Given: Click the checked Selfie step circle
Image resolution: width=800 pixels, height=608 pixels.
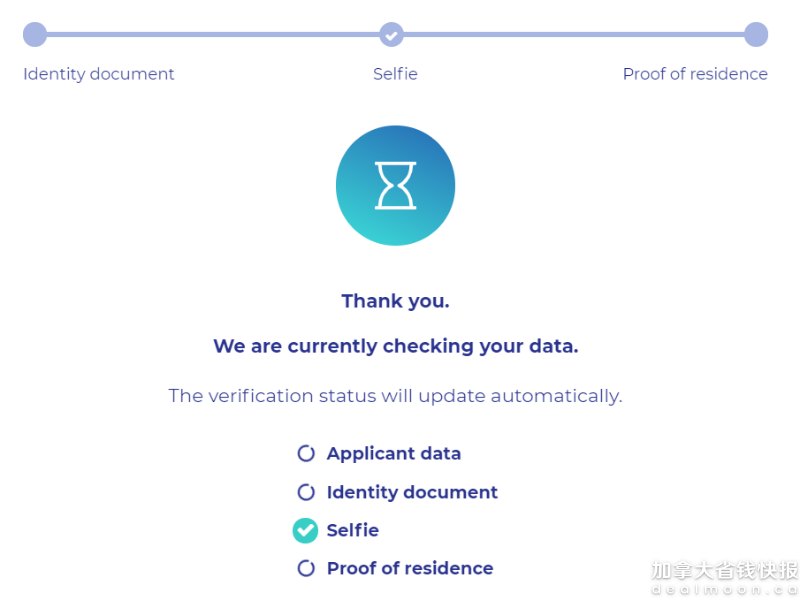Looking at the screenshot, I should tap(391, 35).
